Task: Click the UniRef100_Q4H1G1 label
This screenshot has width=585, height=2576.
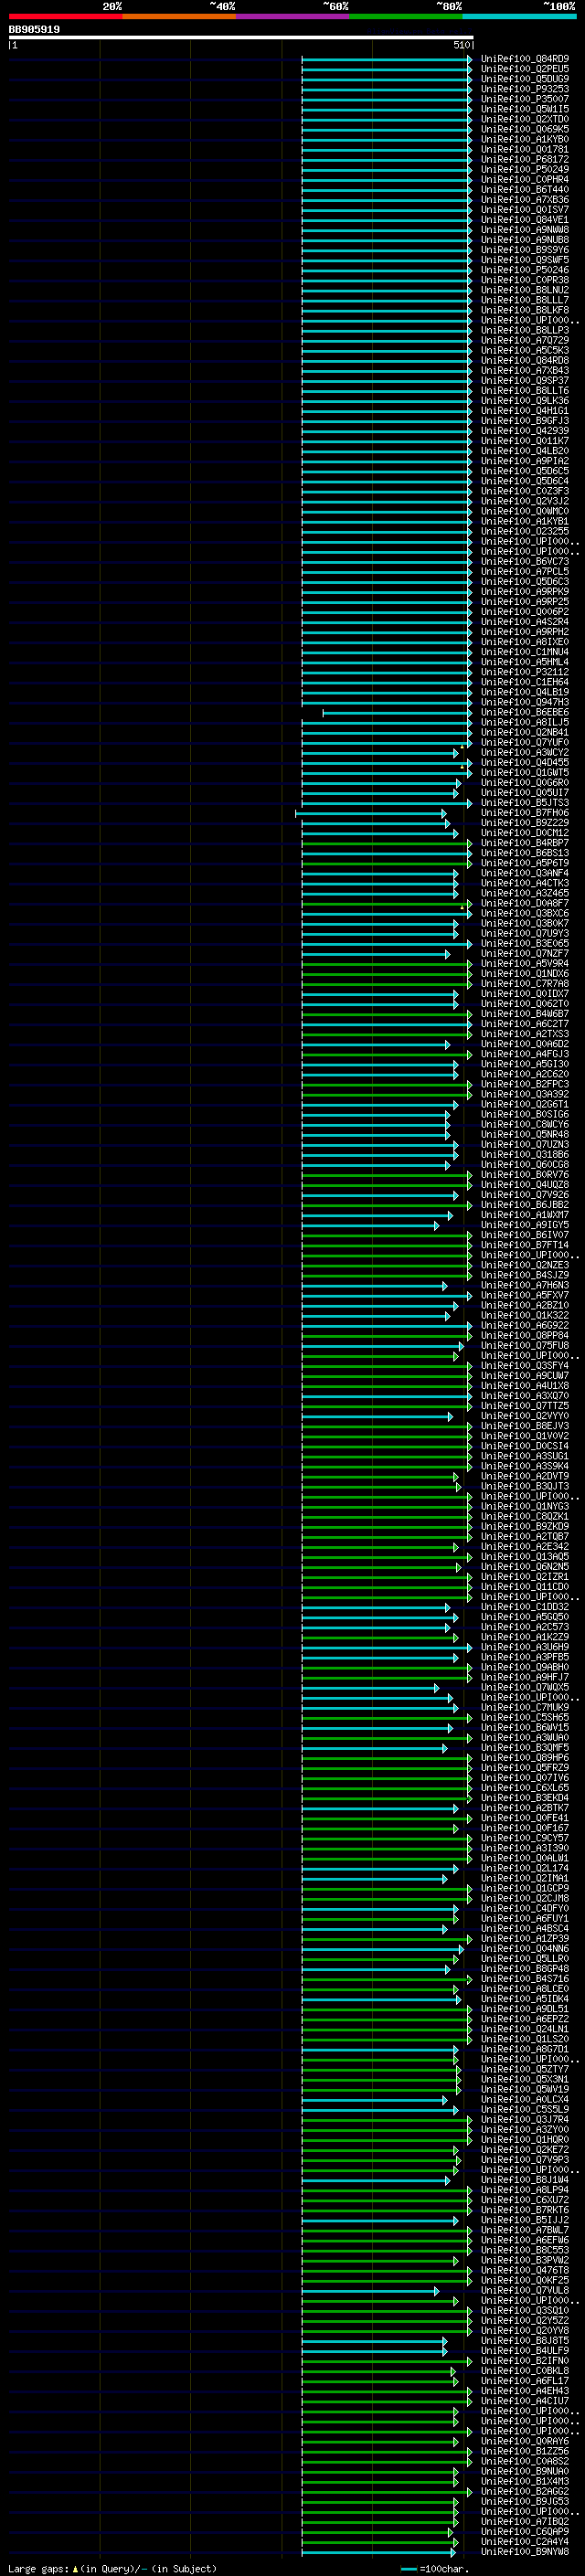Action: tap(524, 411)
